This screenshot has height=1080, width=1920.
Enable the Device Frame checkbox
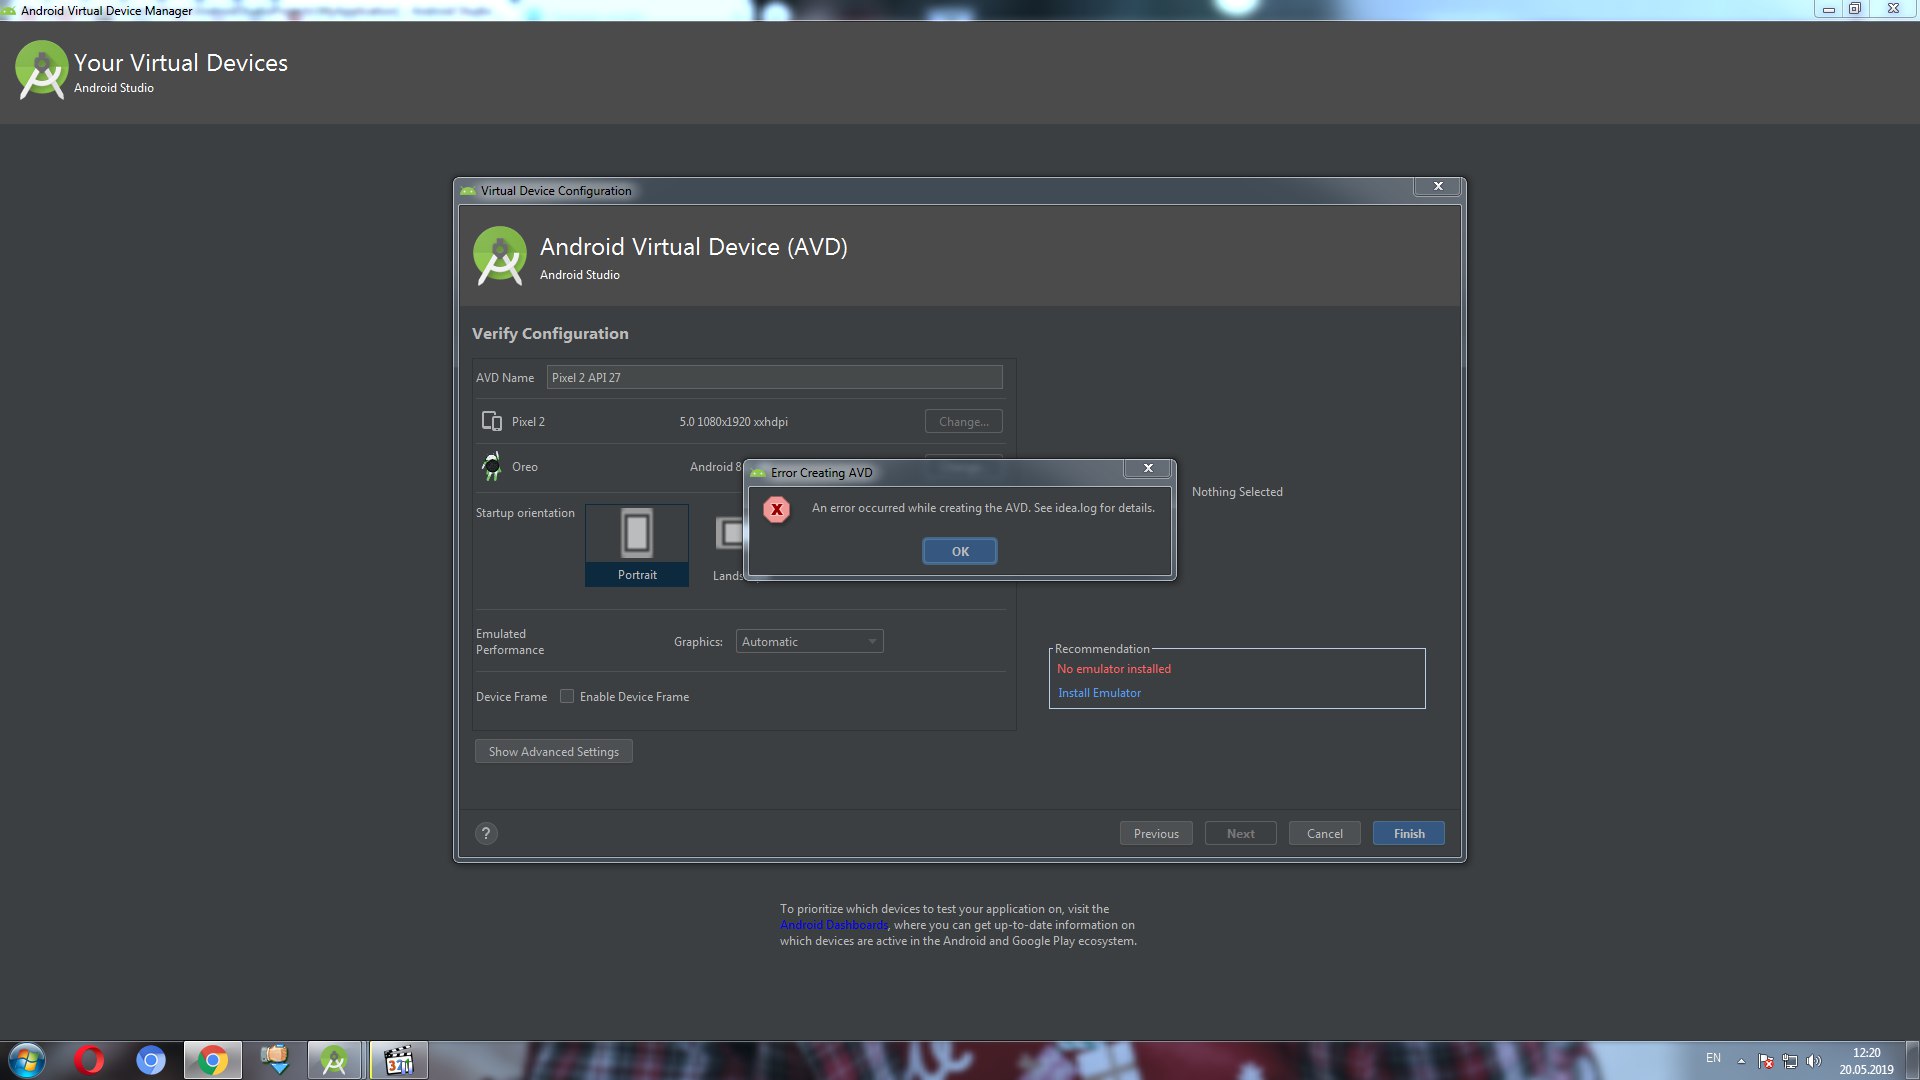click(x=567, y=696)
